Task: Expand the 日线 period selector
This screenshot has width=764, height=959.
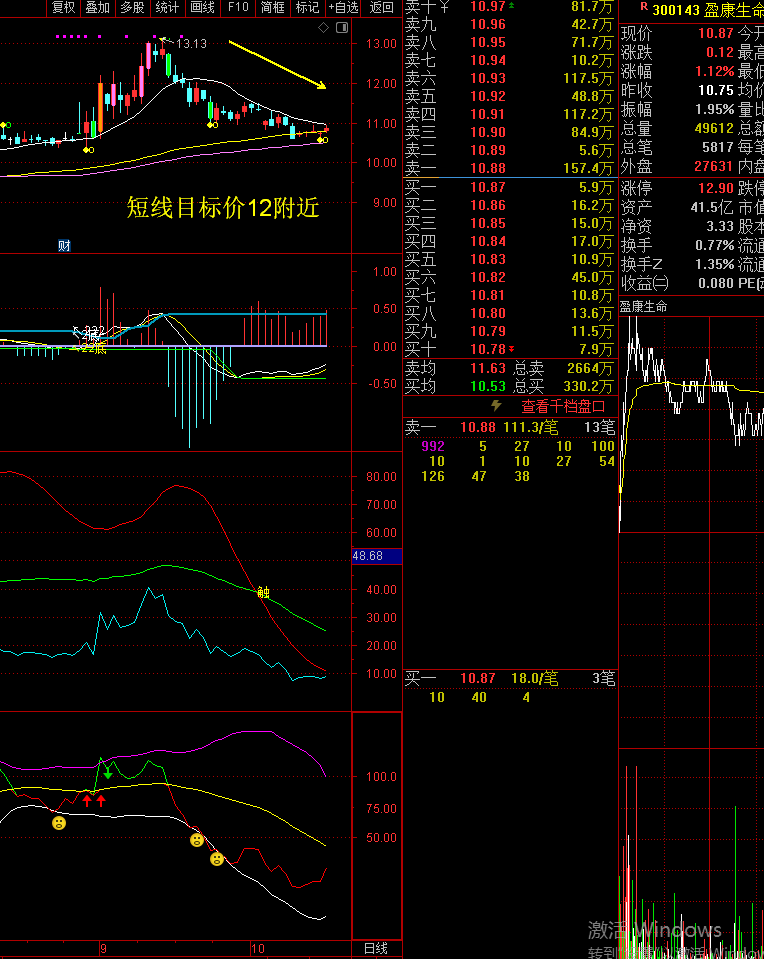Action: [375, 948]
